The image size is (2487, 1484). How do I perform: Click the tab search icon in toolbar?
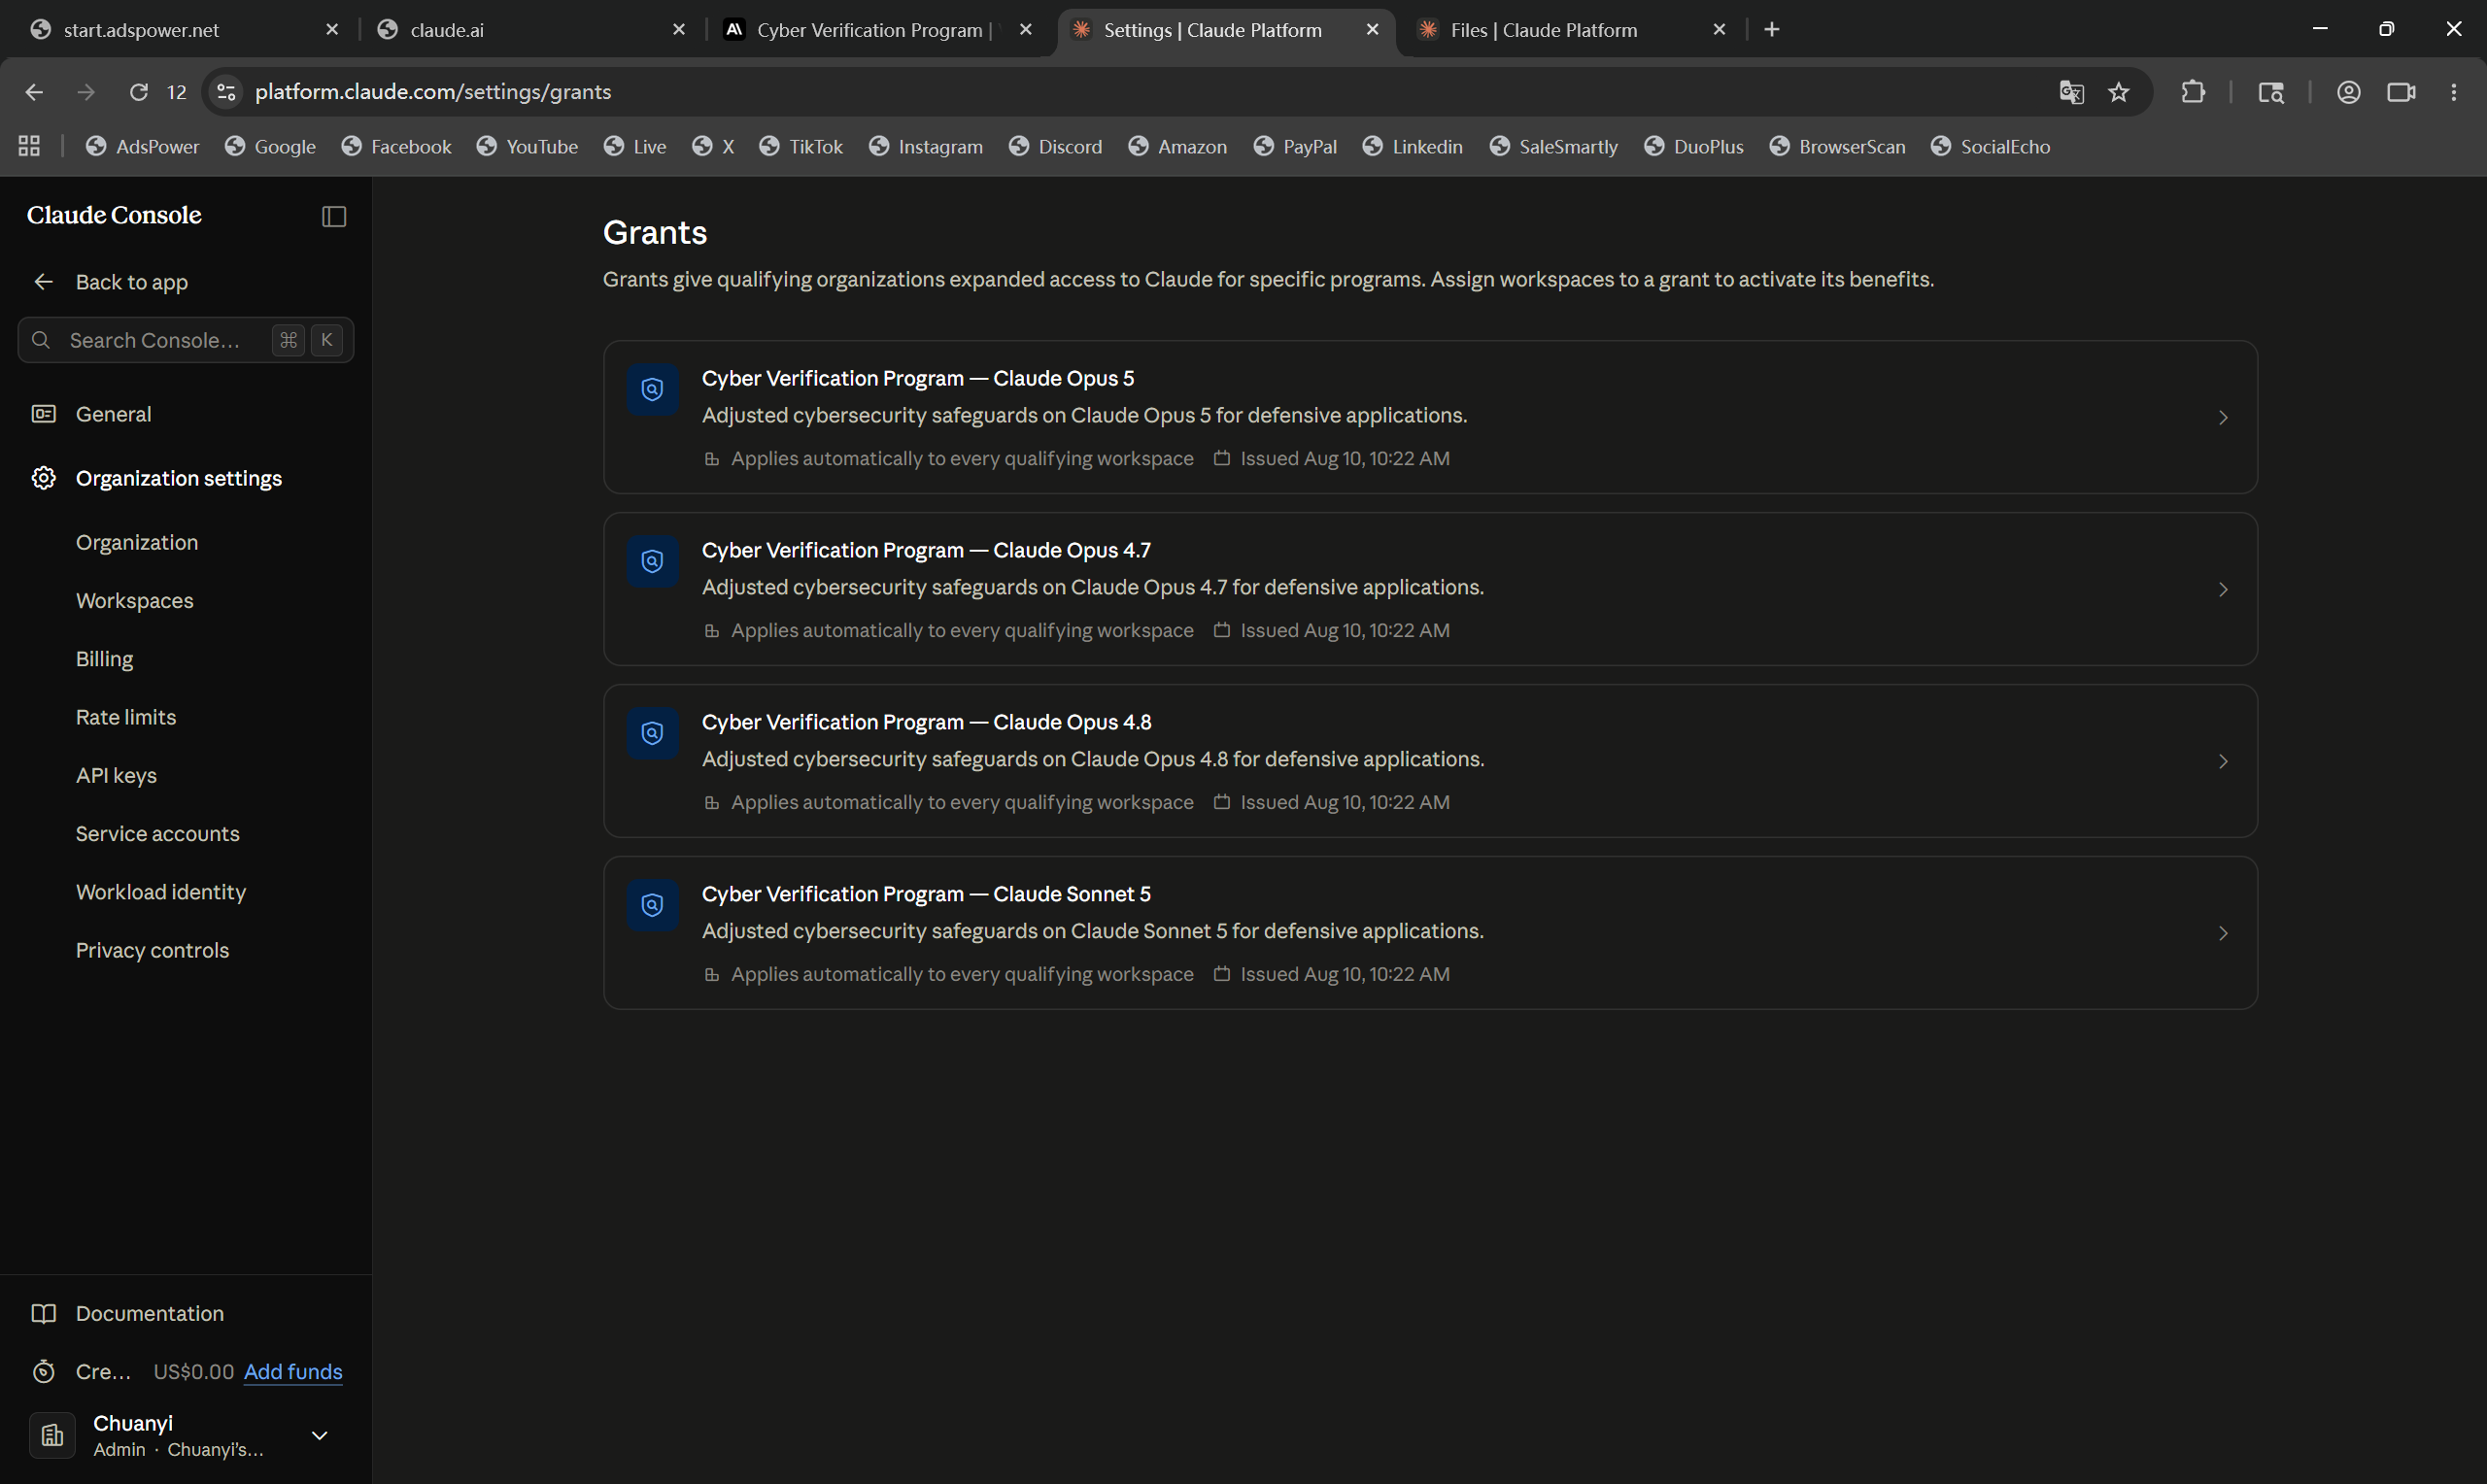(2270, 92)
